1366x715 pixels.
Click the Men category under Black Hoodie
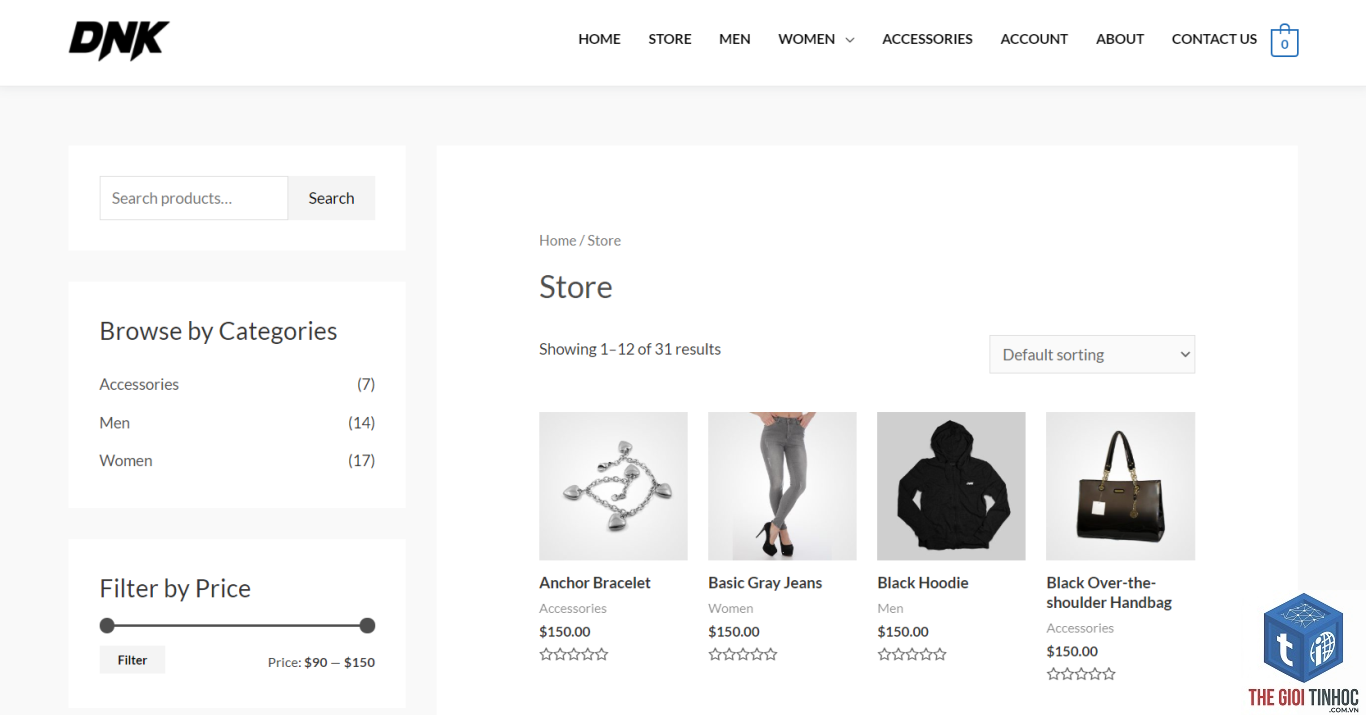coord(890,609)
